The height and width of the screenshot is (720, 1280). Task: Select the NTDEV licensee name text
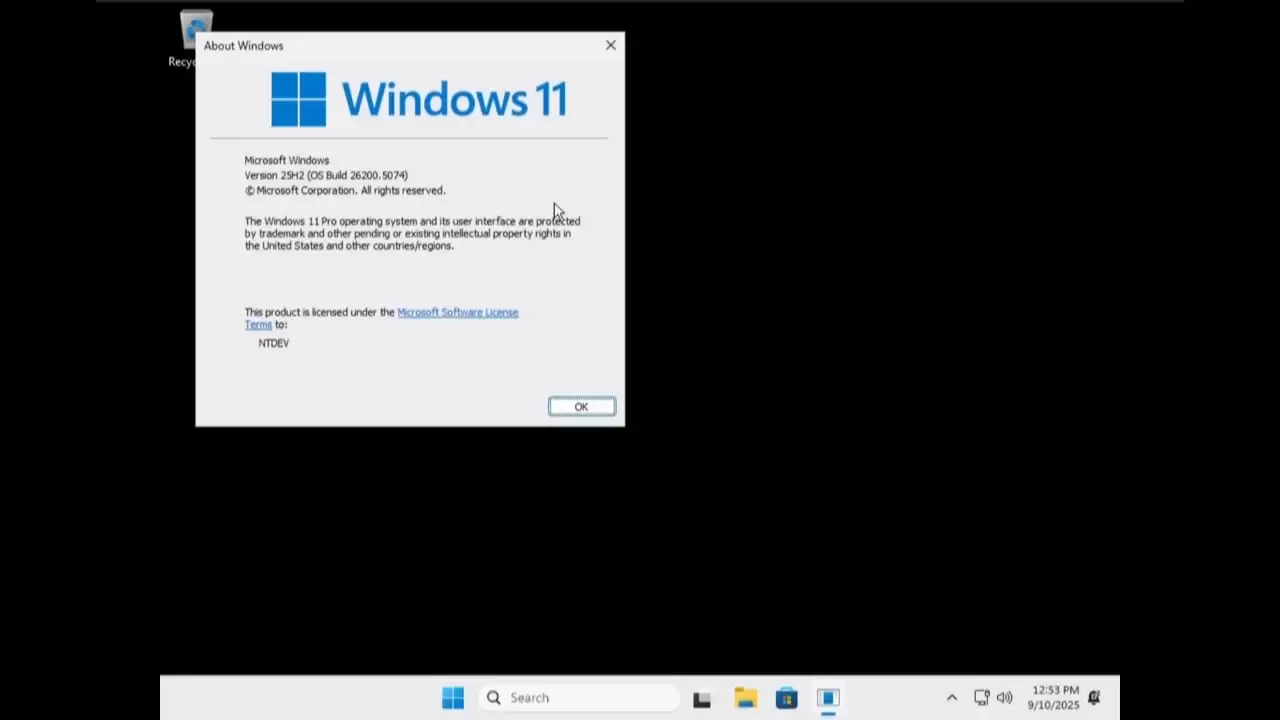click(273, 343)
